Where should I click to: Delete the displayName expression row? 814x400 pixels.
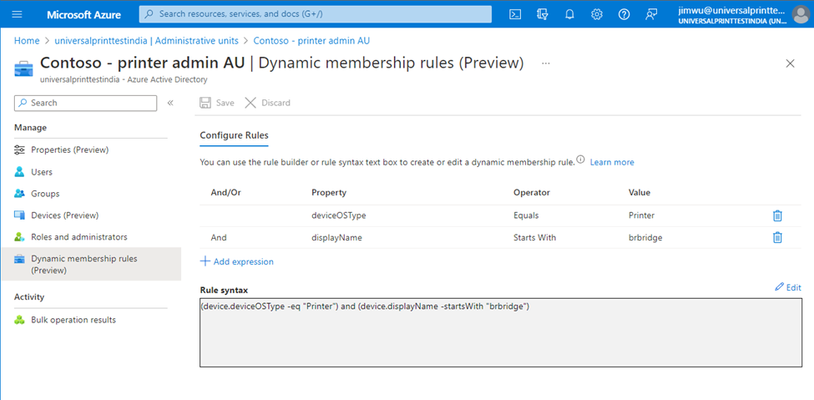point(777,238)
